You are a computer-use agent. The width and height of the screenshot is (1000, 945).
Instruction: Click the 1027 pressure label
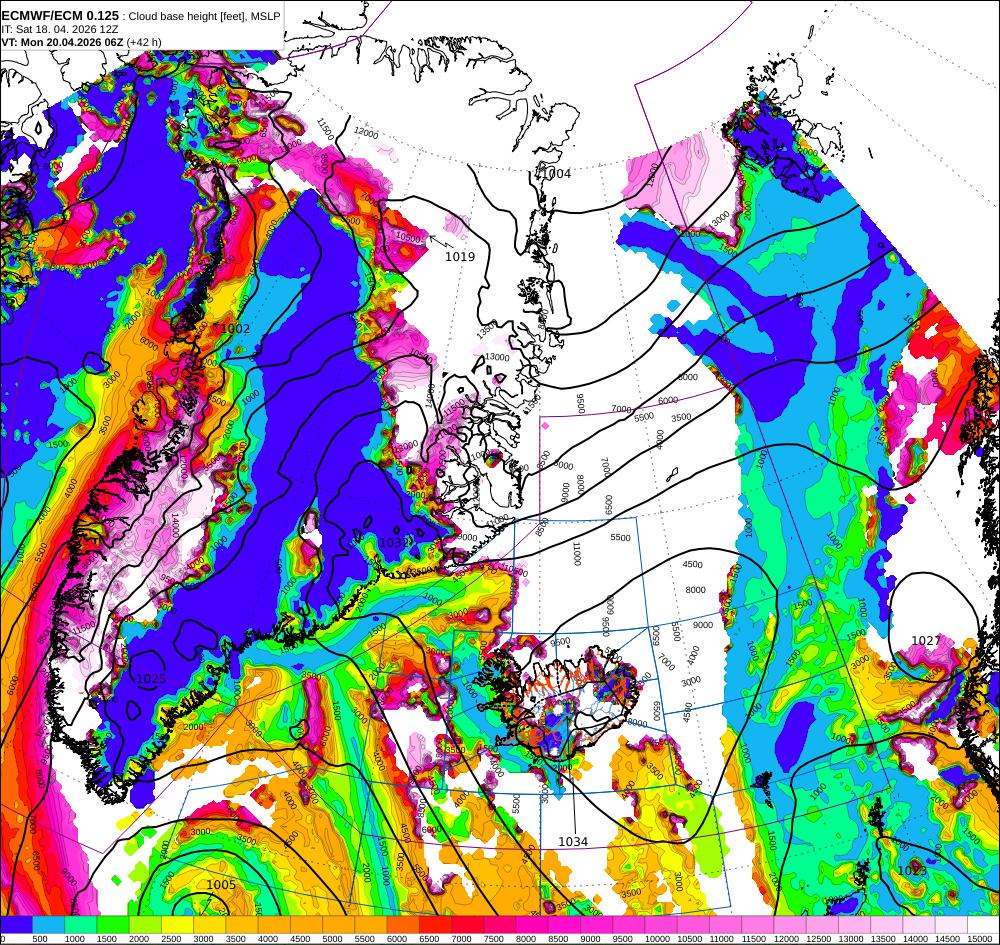tap(926, 640)
